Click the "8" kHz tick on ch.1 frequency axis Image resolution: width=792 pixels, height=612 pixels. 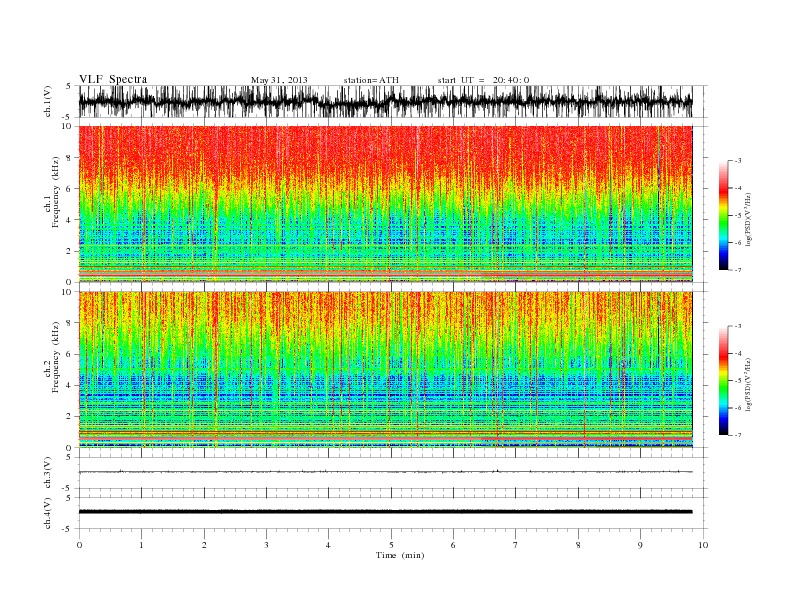(69, 157)
